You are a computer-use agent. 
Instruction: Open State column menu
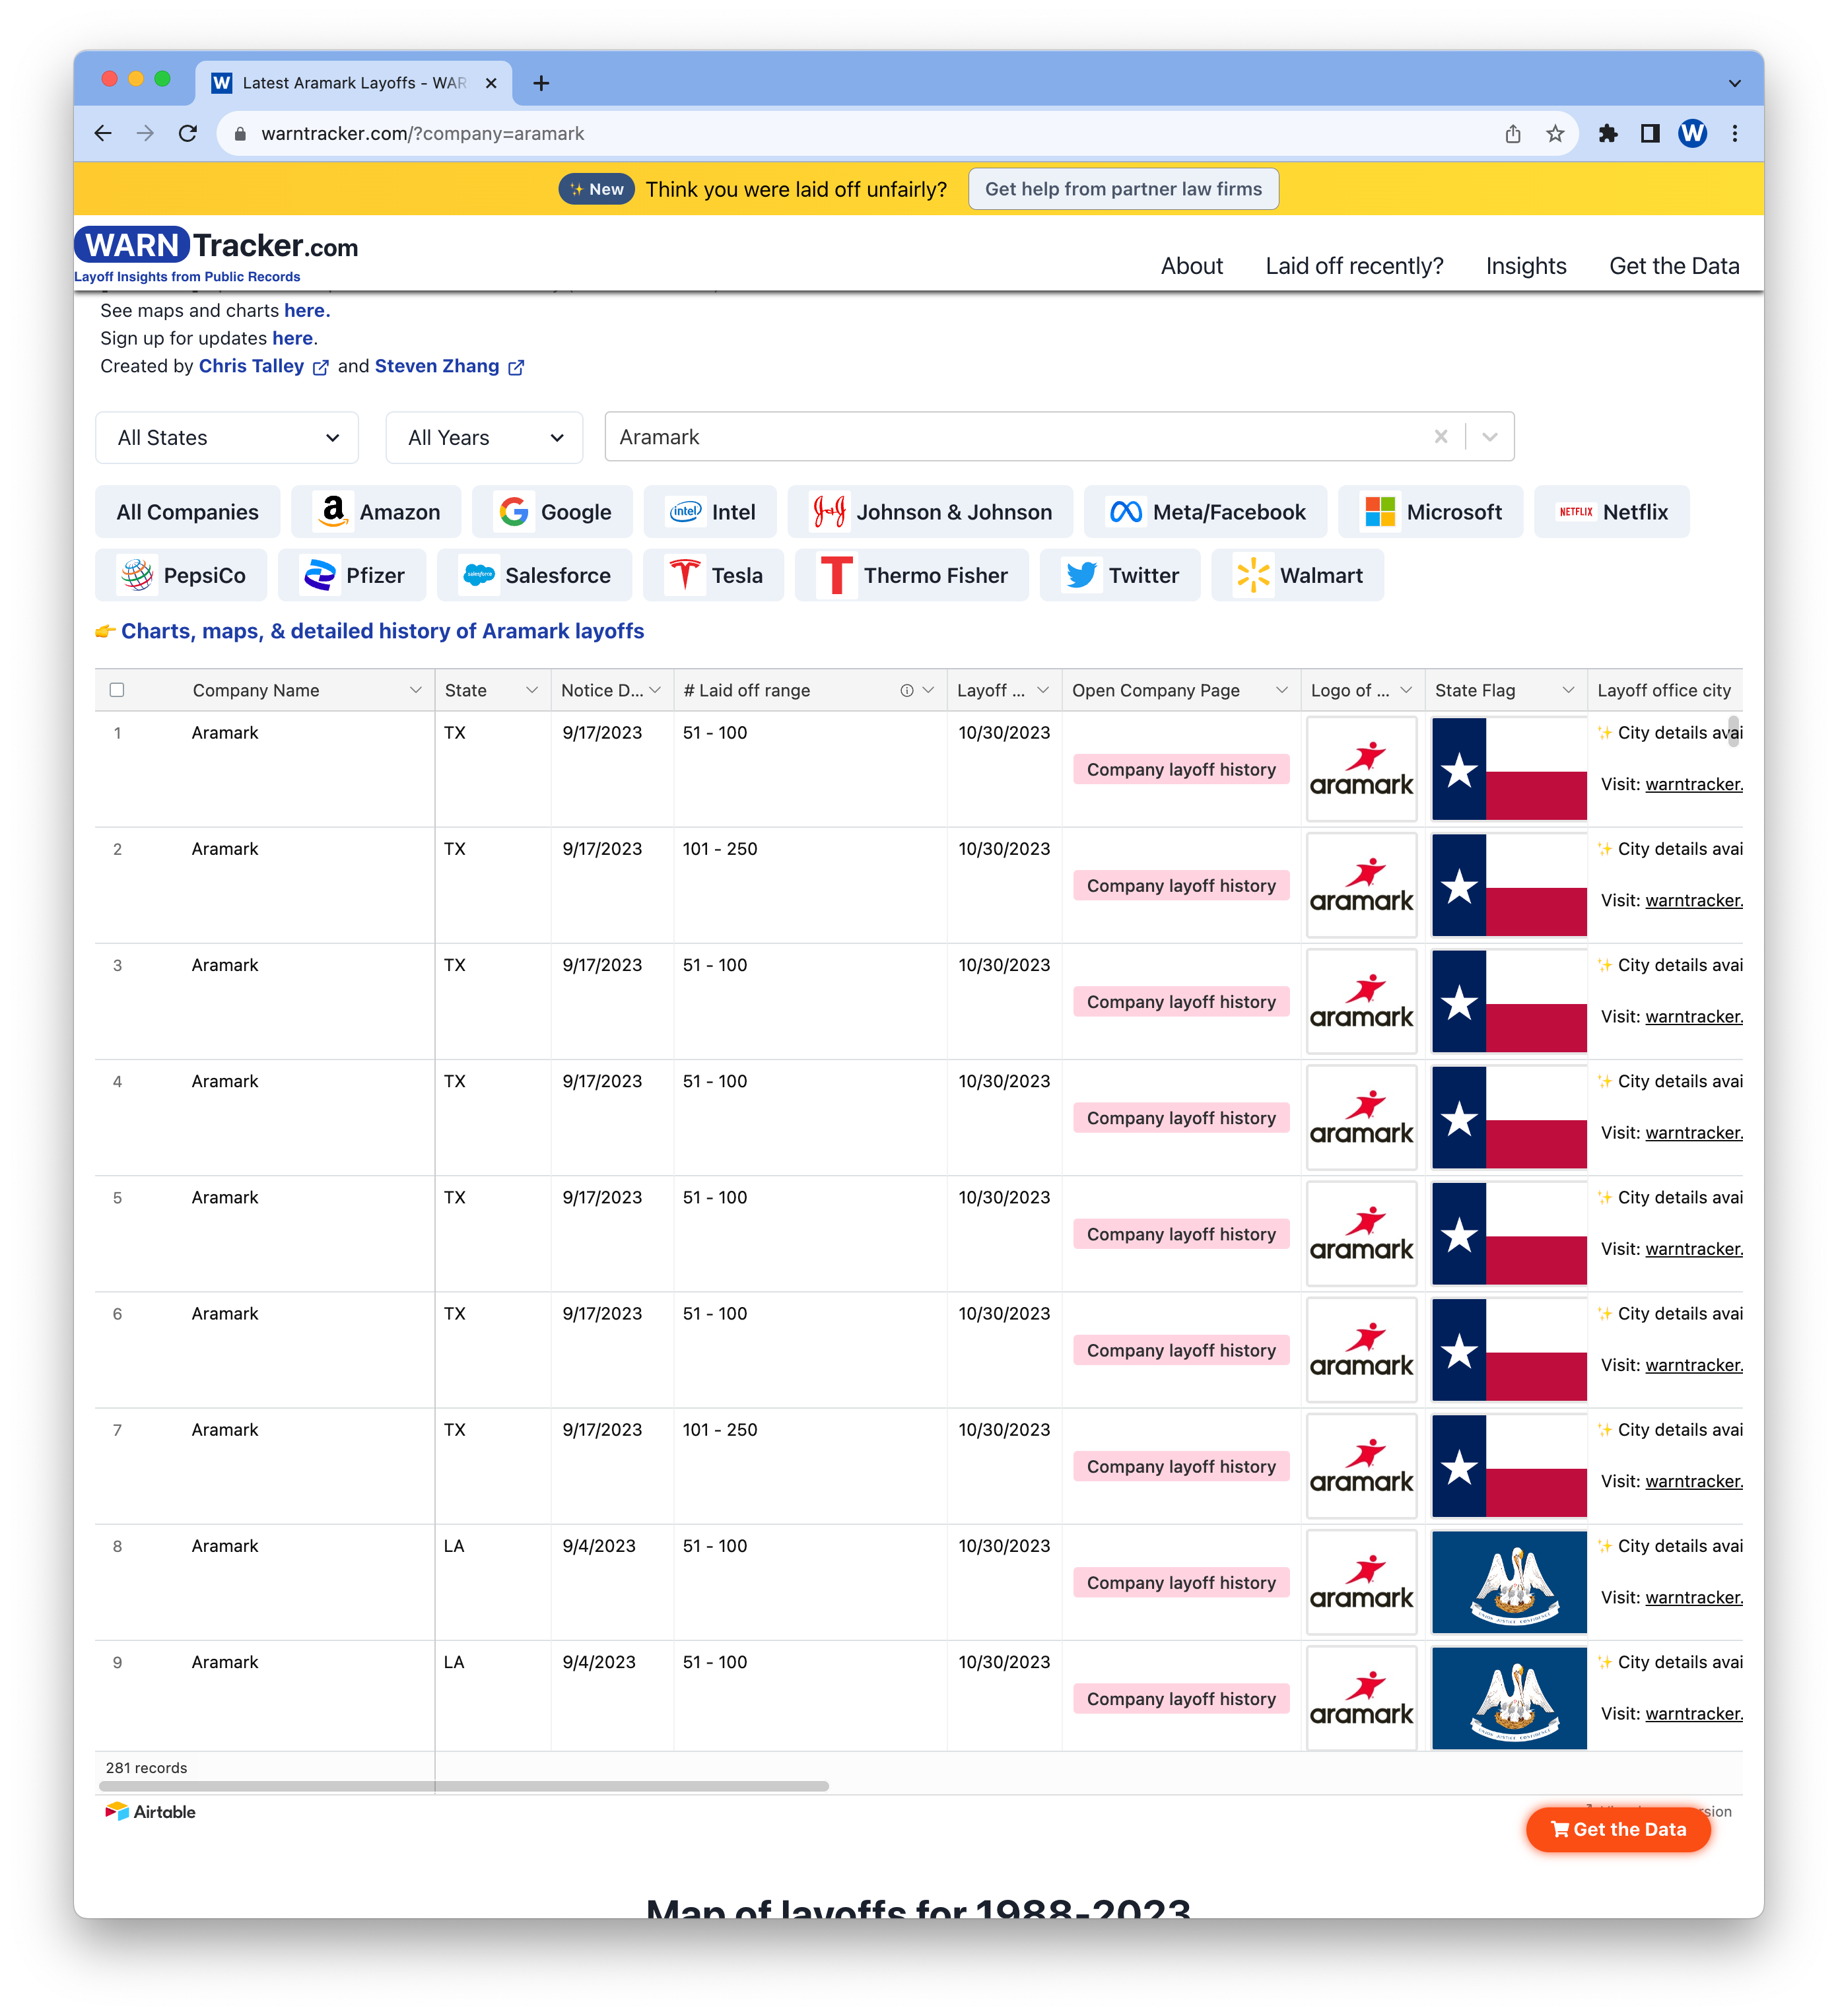(x=531, y=690)
